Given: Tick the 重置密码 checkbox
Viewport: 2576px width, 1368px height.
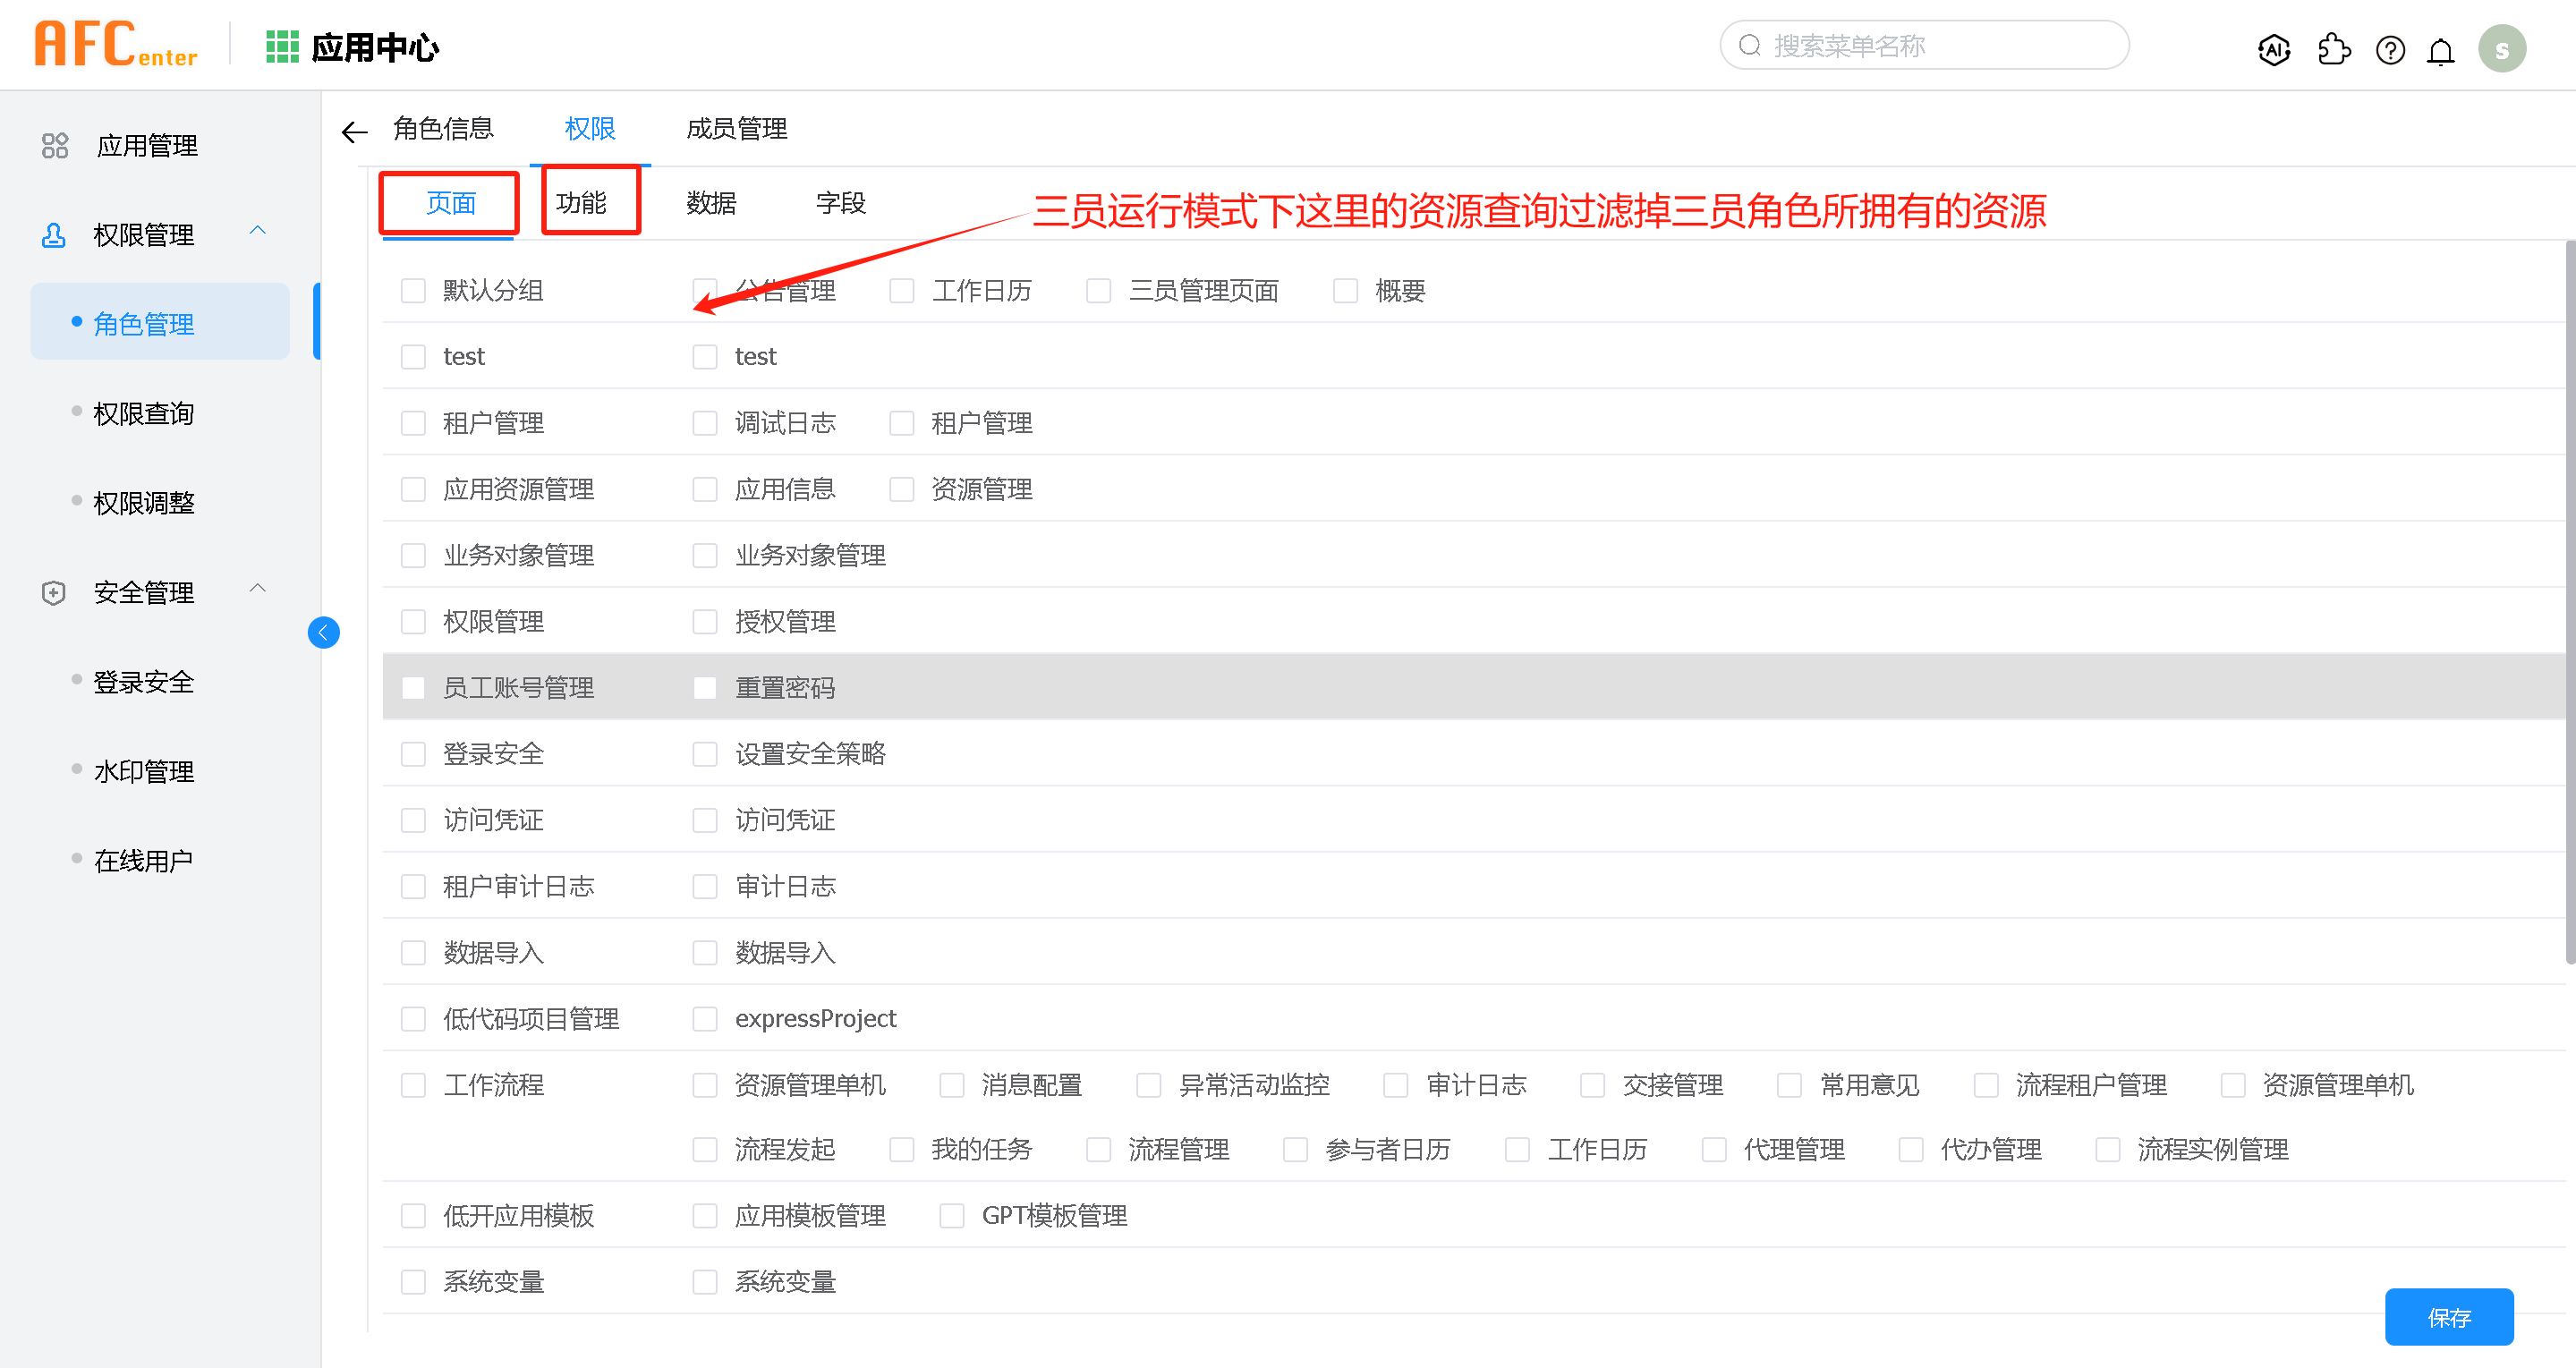Looking at the screenshot, I should [x=705, y=688].
